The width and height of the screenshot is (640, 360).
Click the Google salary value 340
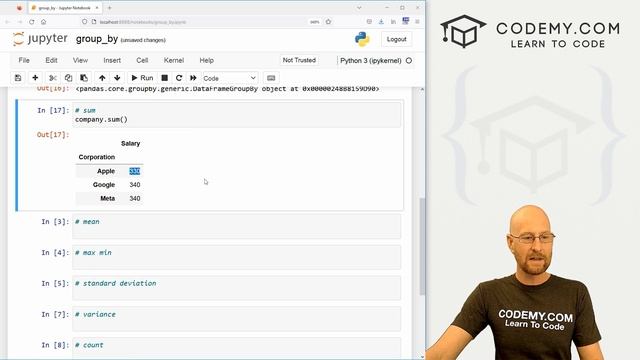coord(135,184)
